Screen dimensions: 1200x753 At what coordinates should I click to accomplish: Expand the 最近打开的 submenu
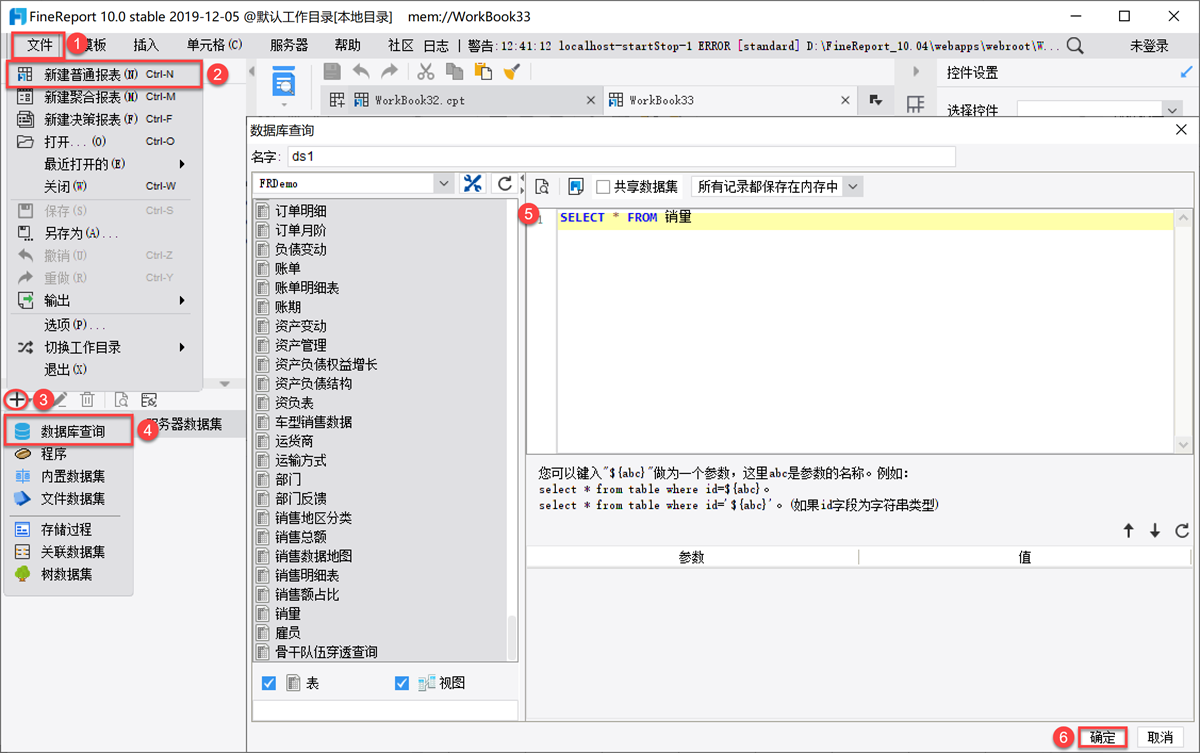pos(182,164)
